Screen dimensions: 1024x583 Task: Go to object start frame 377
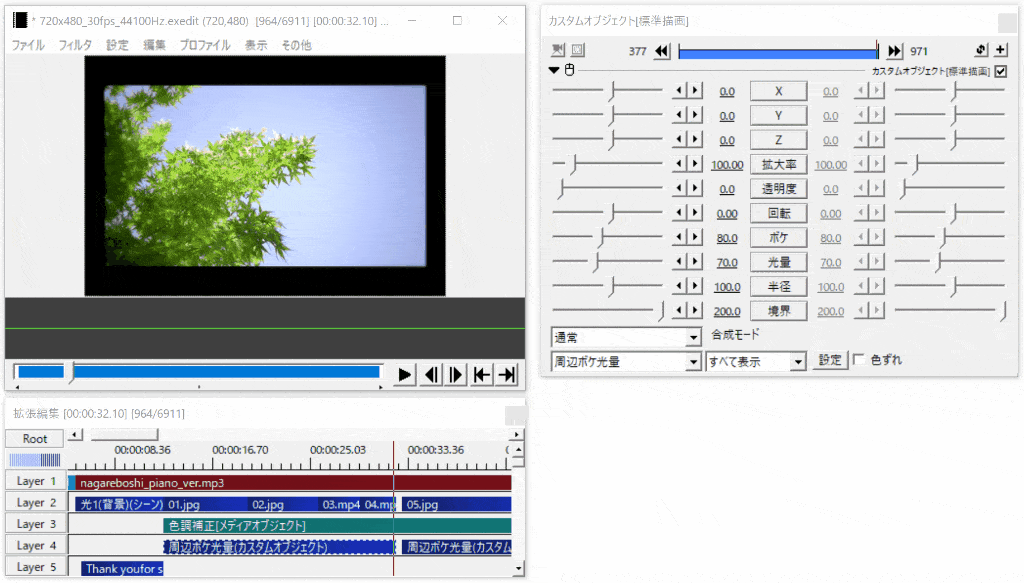(662, 52)
